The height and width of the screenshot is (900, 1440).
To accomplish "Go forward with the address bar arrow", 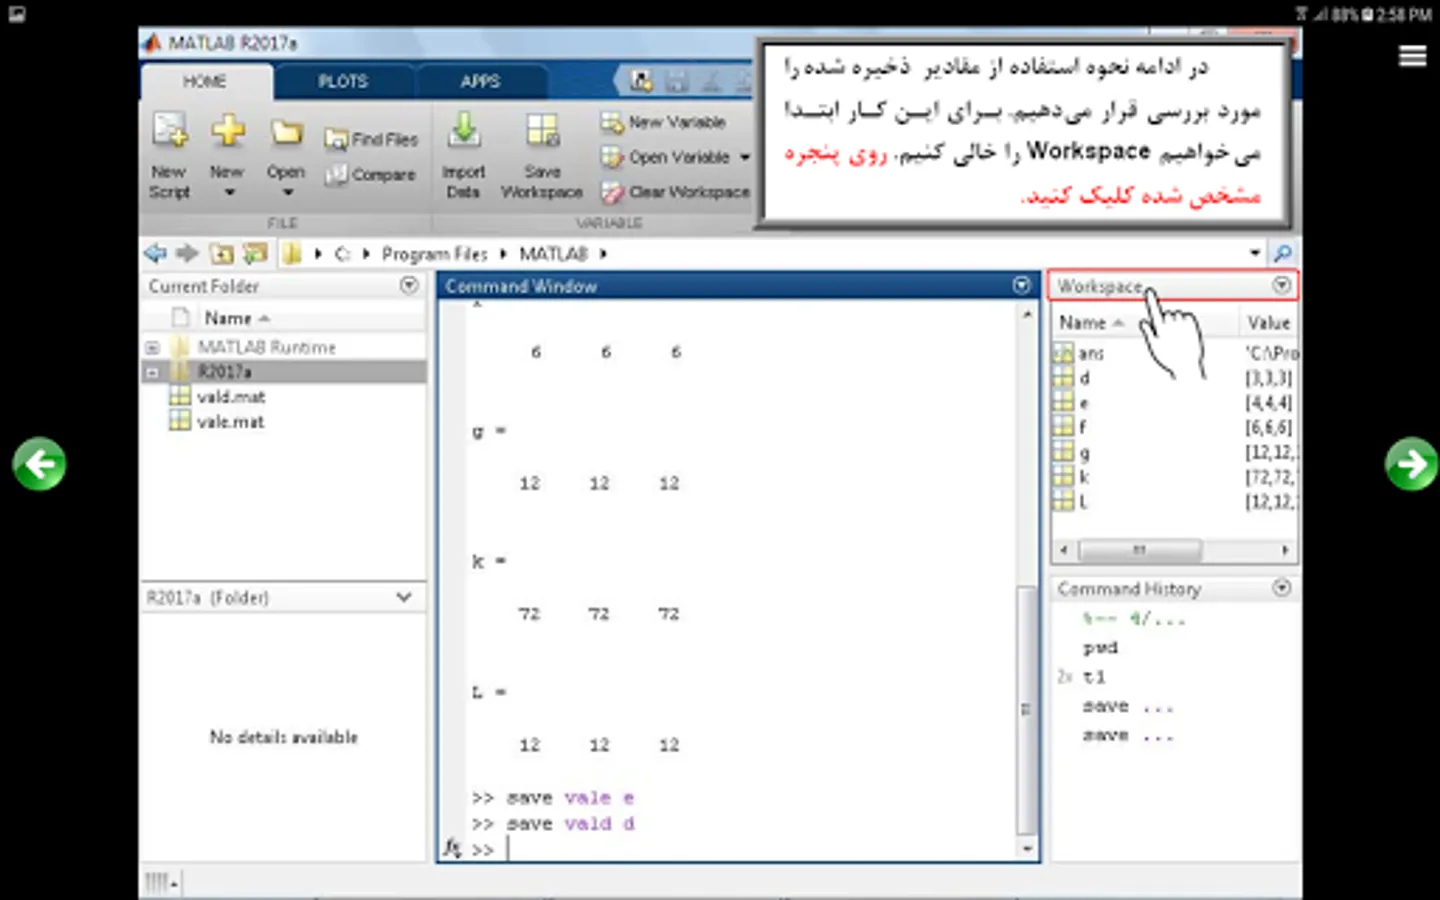I will point(187,253).
